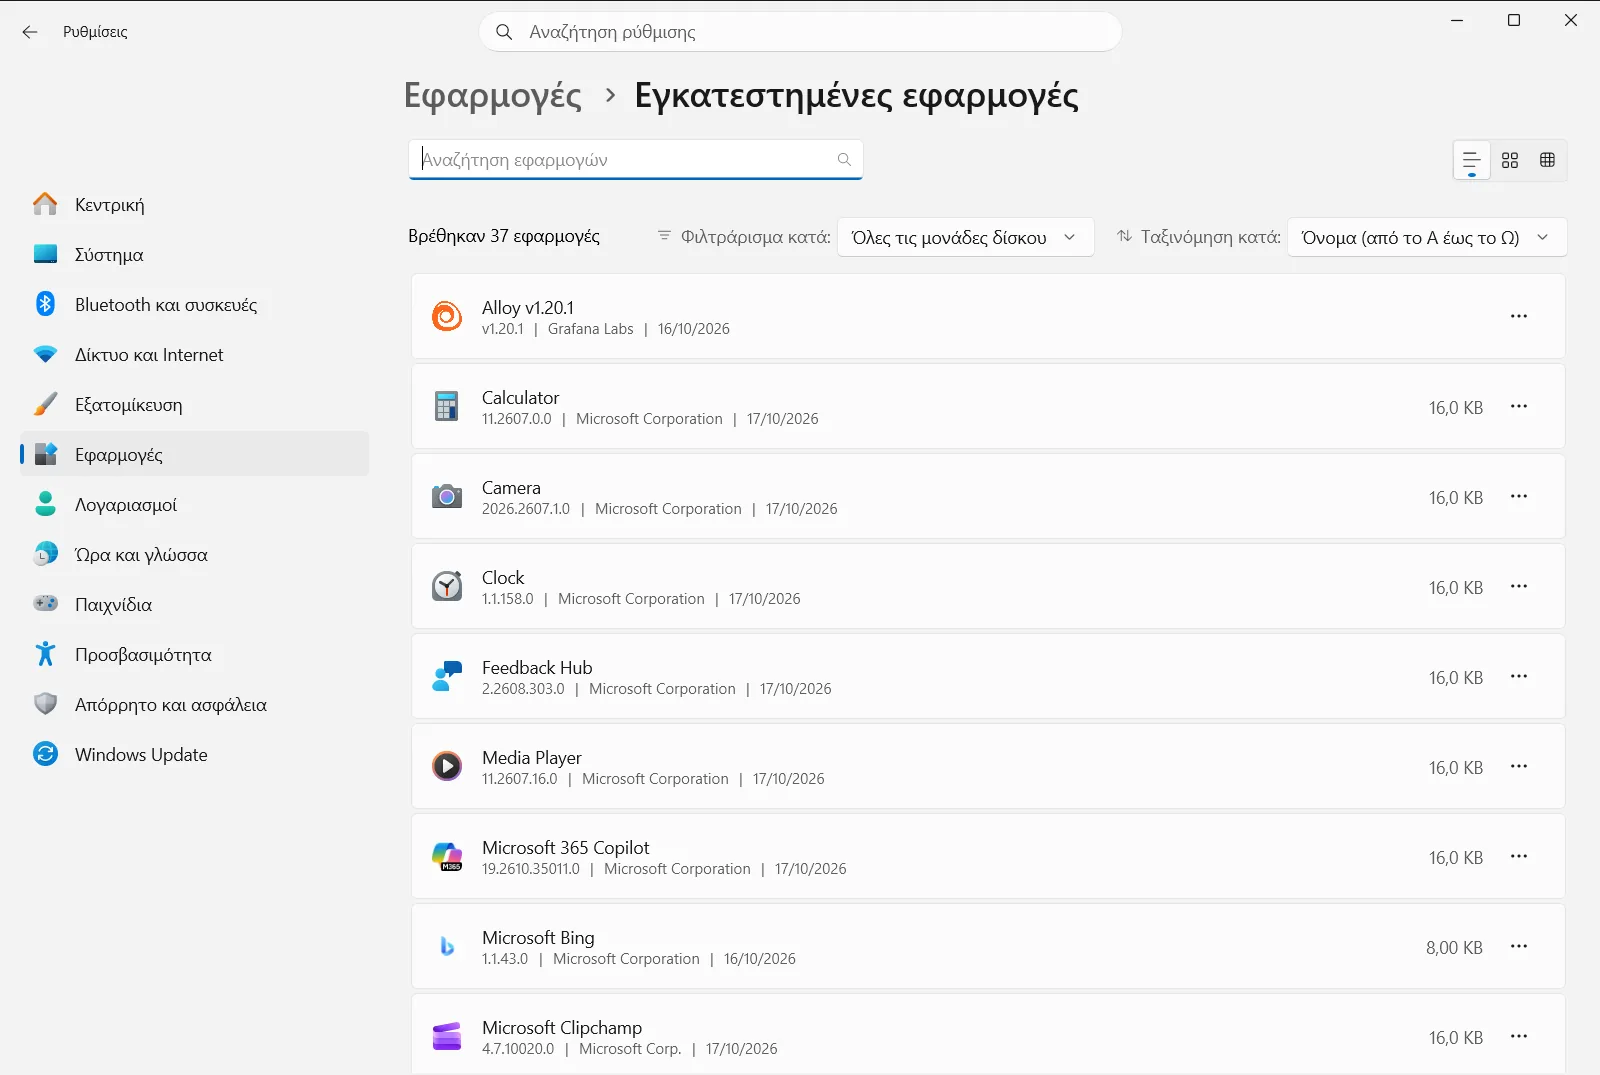
Task: Go back with the arrow icon
Action: coord(30,32)
